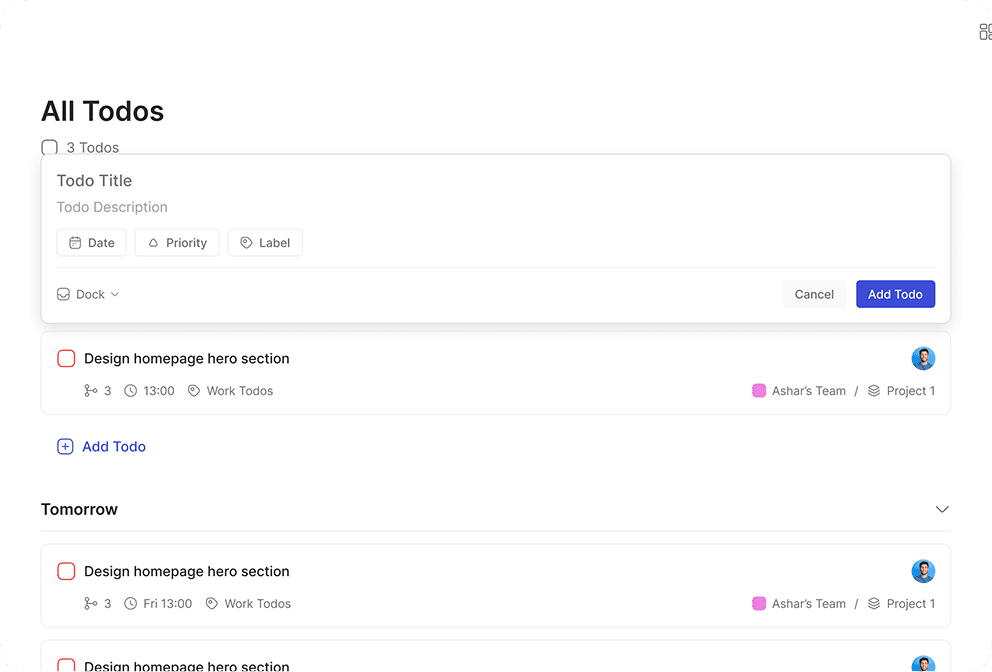Open the Date picker button
This screenshot has height=672, width=992.
point(92,243)
